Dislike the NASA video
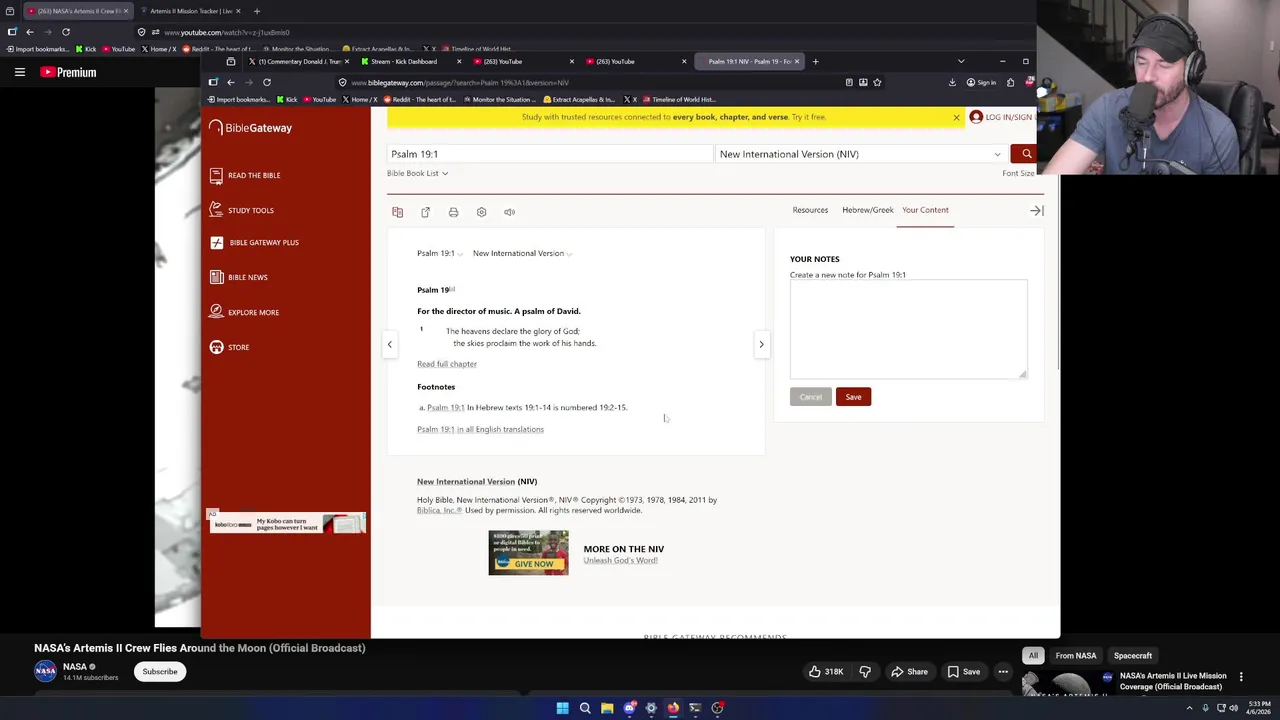1280x720 pixels. click(865, 671)
